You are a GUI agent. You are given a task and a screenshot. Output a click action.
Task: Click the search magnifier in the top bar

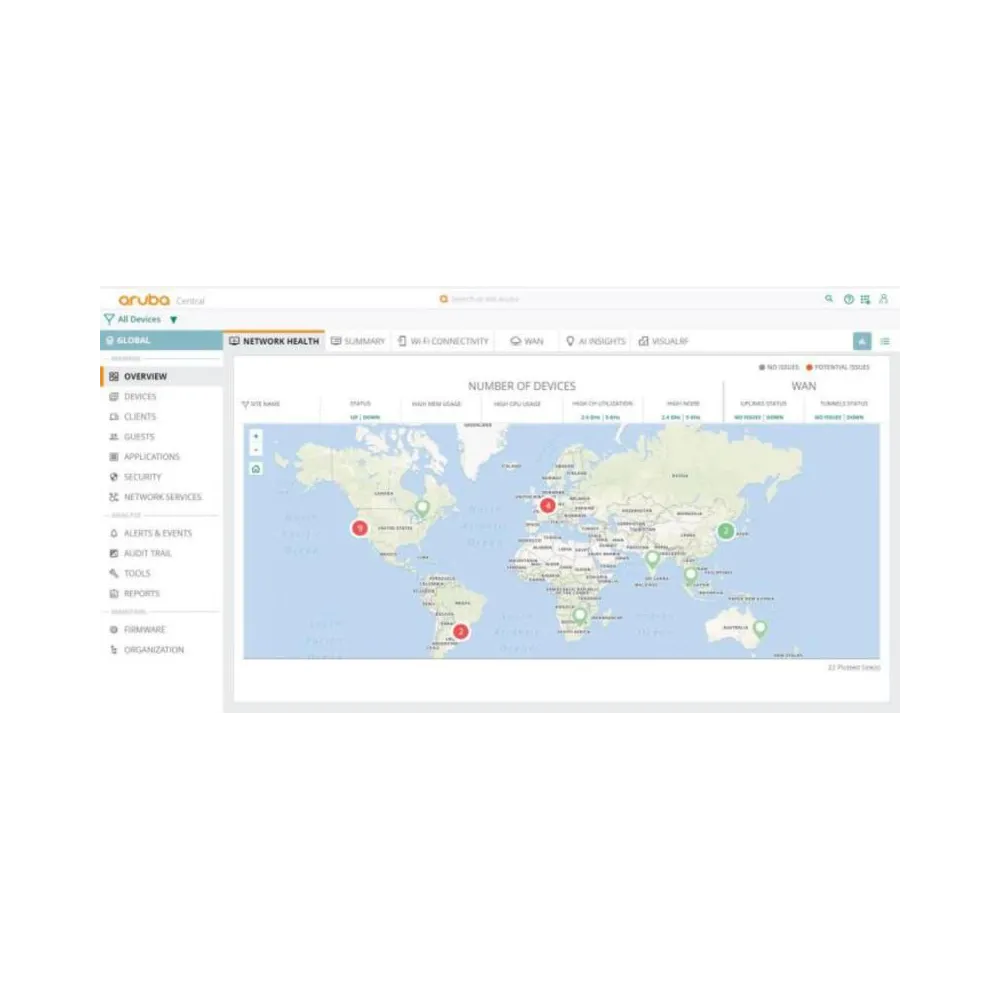point(829,298)
